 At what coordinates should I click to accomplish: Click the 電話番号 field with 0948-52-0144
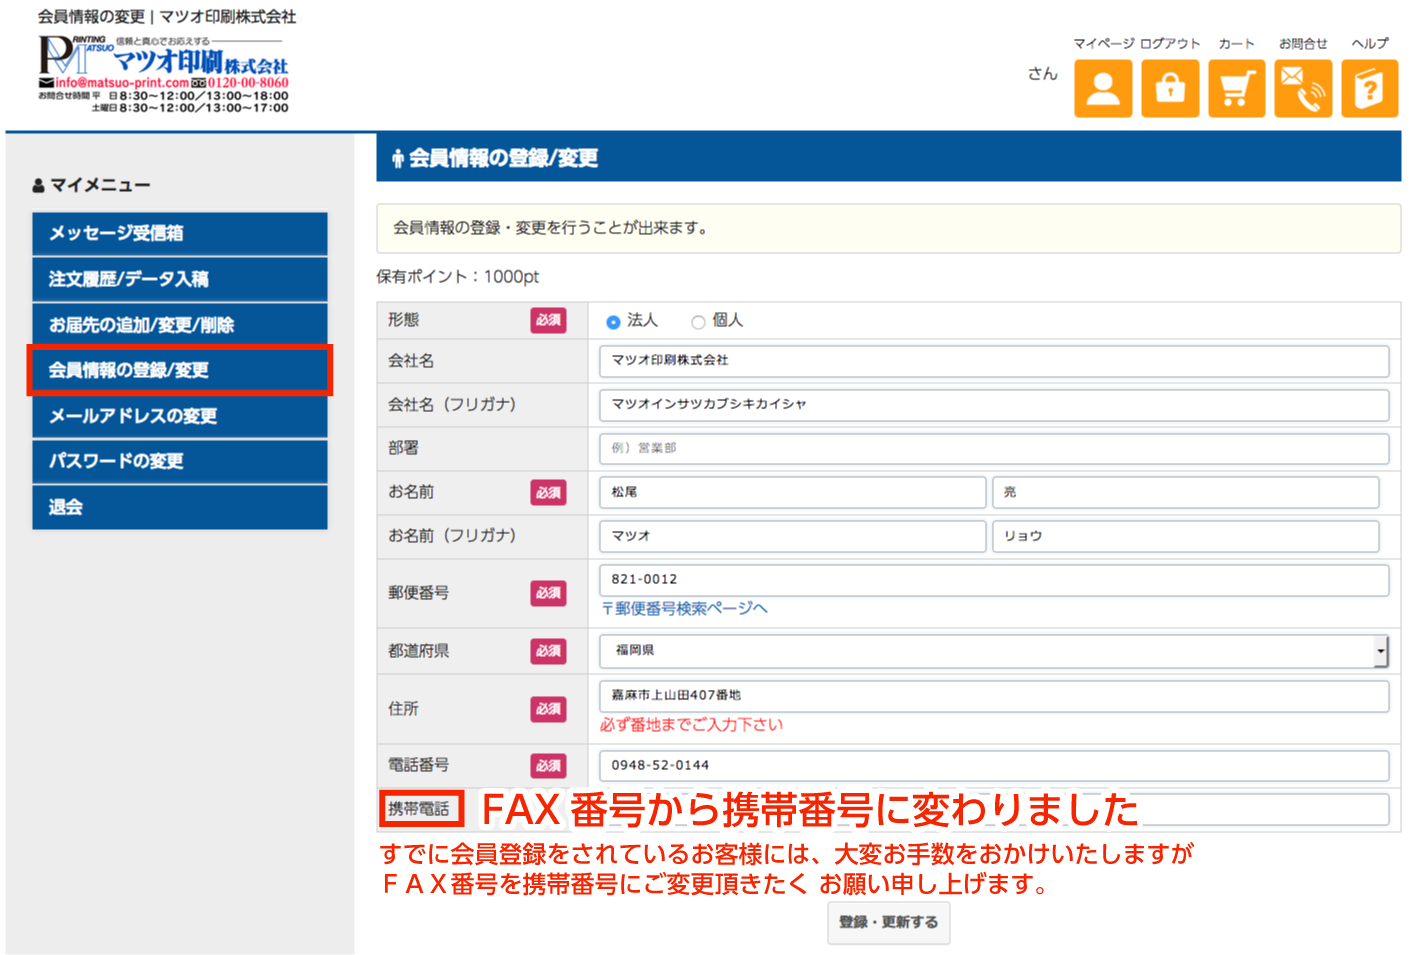pyautogui.click(x=994, y=766)
